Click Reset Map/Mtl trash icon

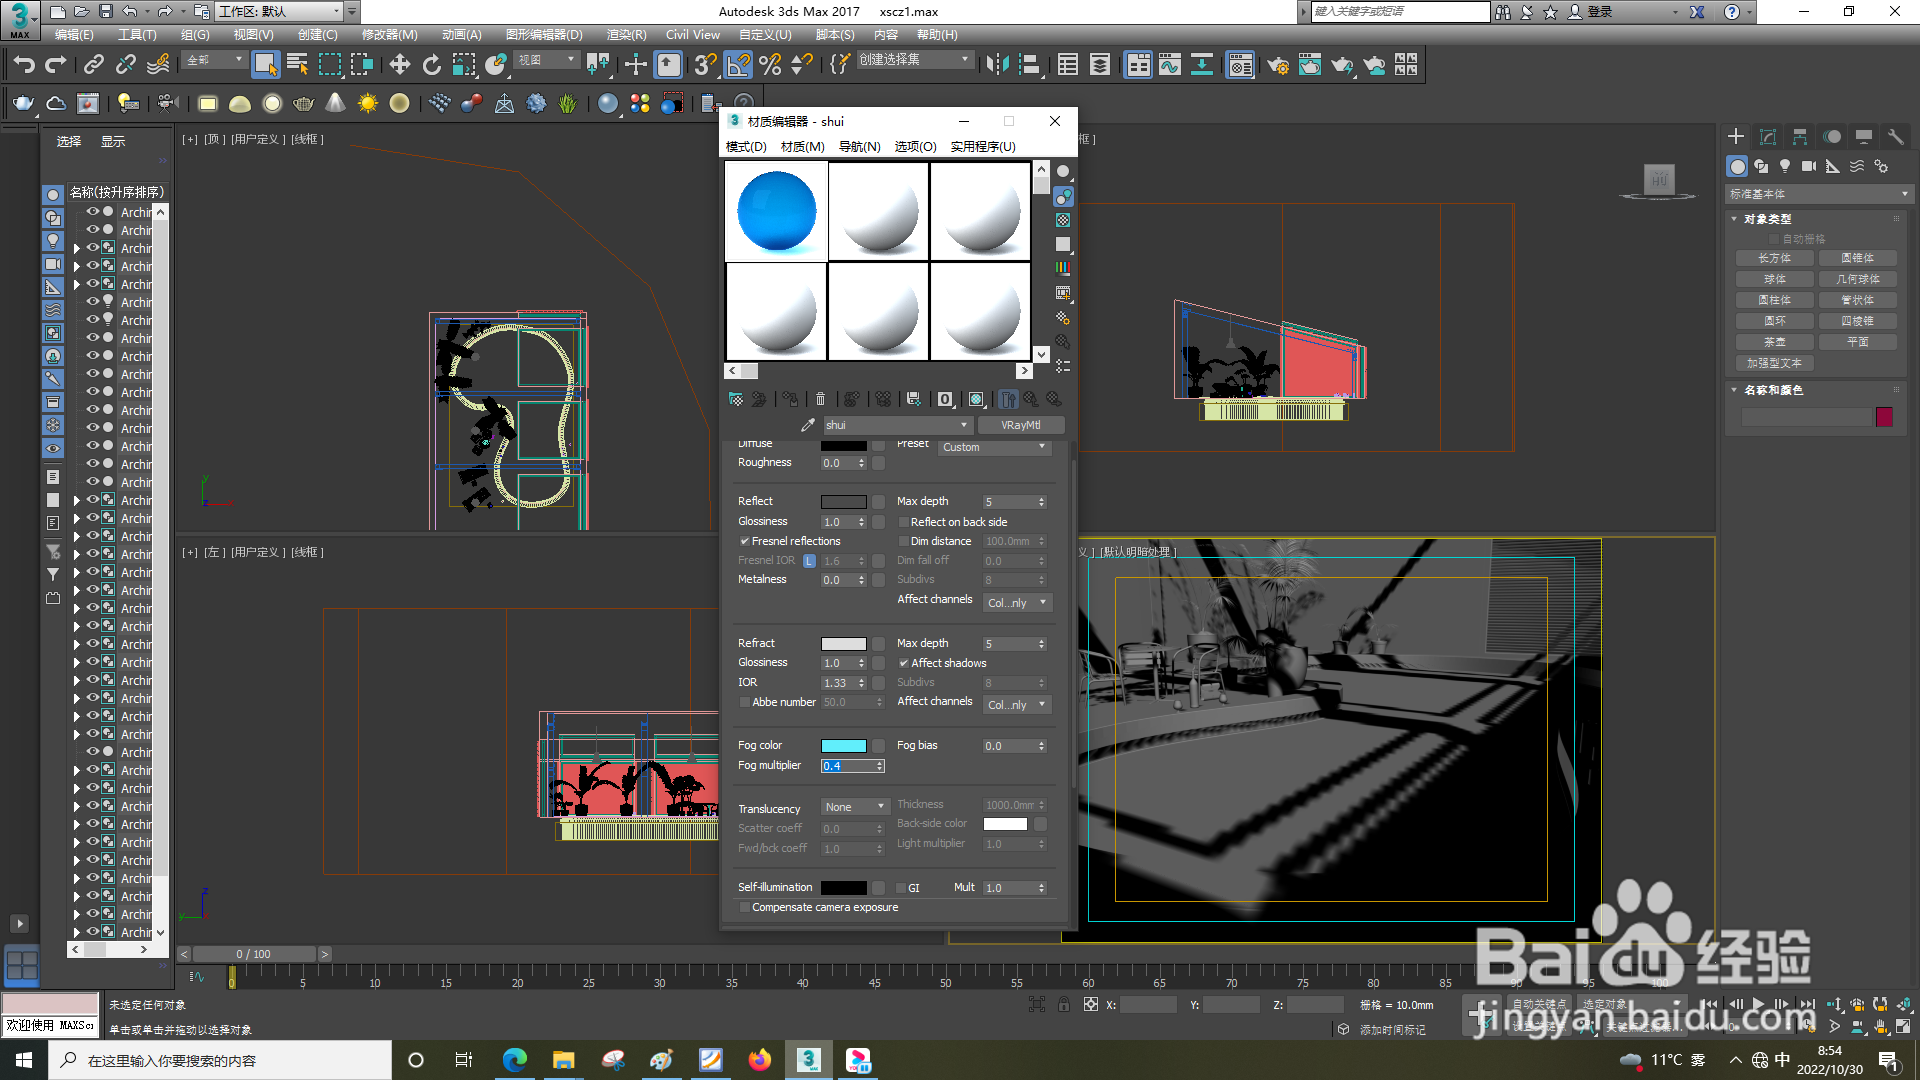point(820,399)
